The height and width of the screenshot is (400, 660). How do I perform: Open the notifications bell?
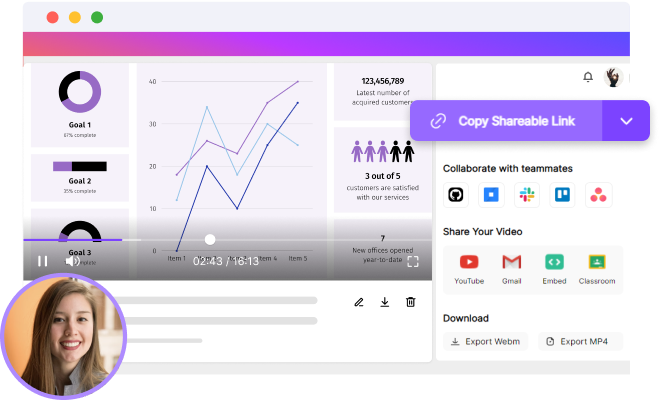(x=588, y=77)
